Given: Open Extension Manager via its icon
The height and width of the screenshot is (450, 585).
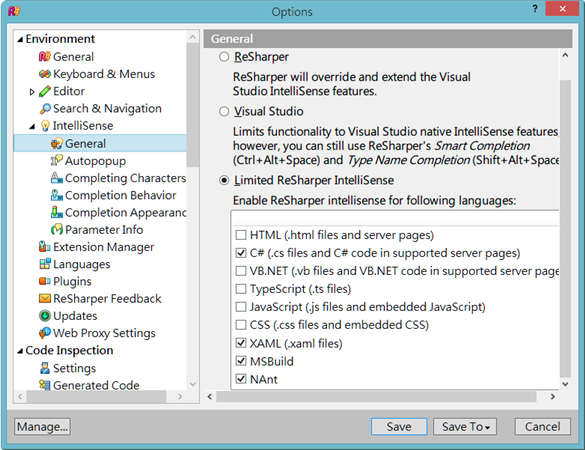Looking at the screenshot, I should tap(45, 247).
